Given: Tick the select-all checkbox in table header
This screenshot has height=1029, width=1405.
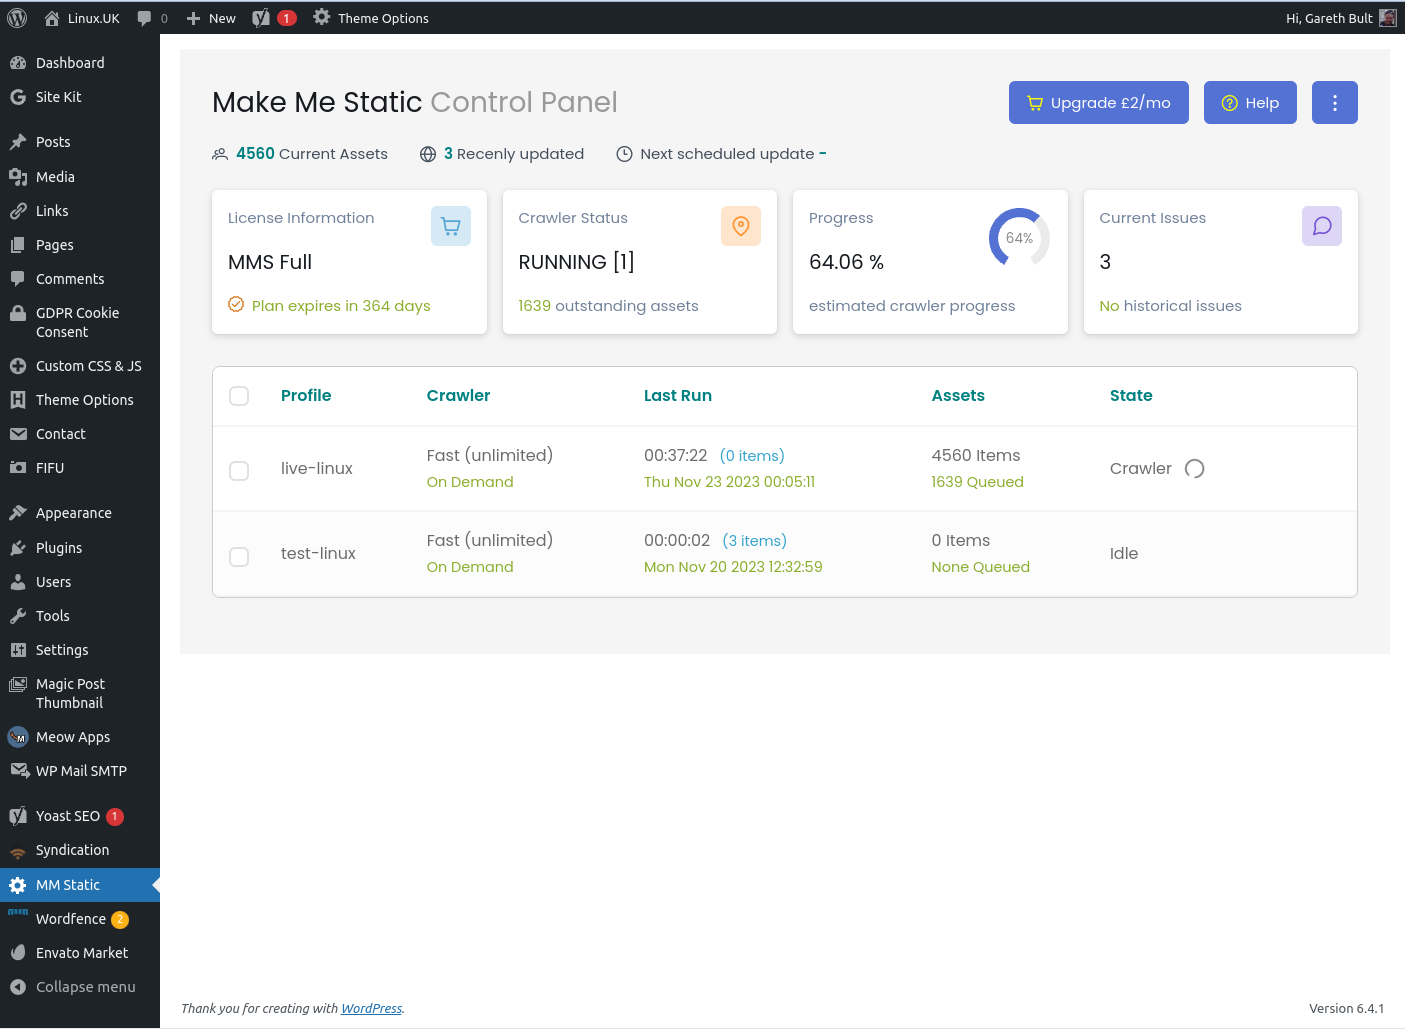Looking at the screenshot, I should pyautogui.click(x=239, y=396).
